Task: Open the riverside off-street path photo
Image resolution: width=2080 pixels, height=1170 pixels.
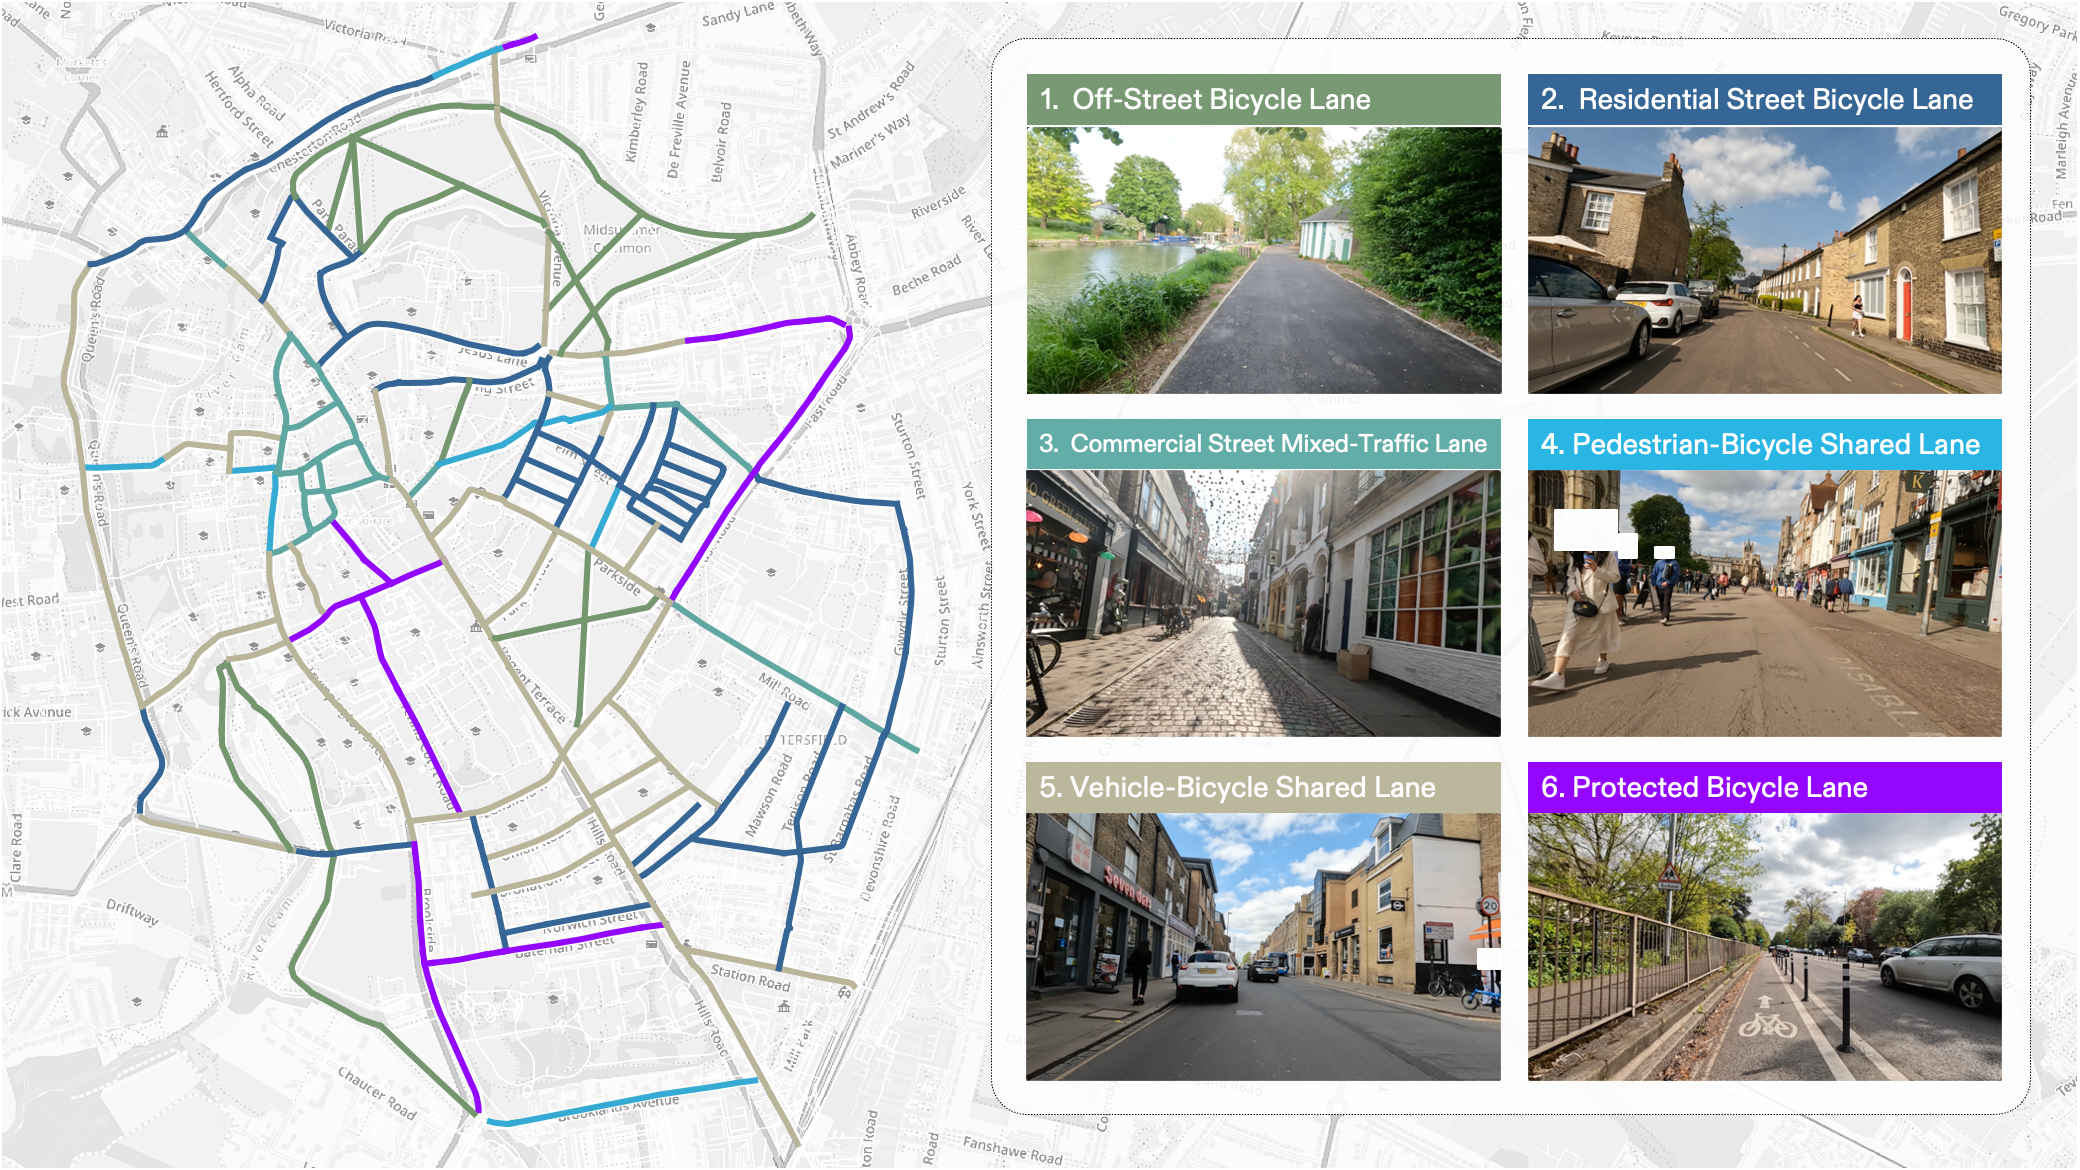Action: tap(1263, 260)
